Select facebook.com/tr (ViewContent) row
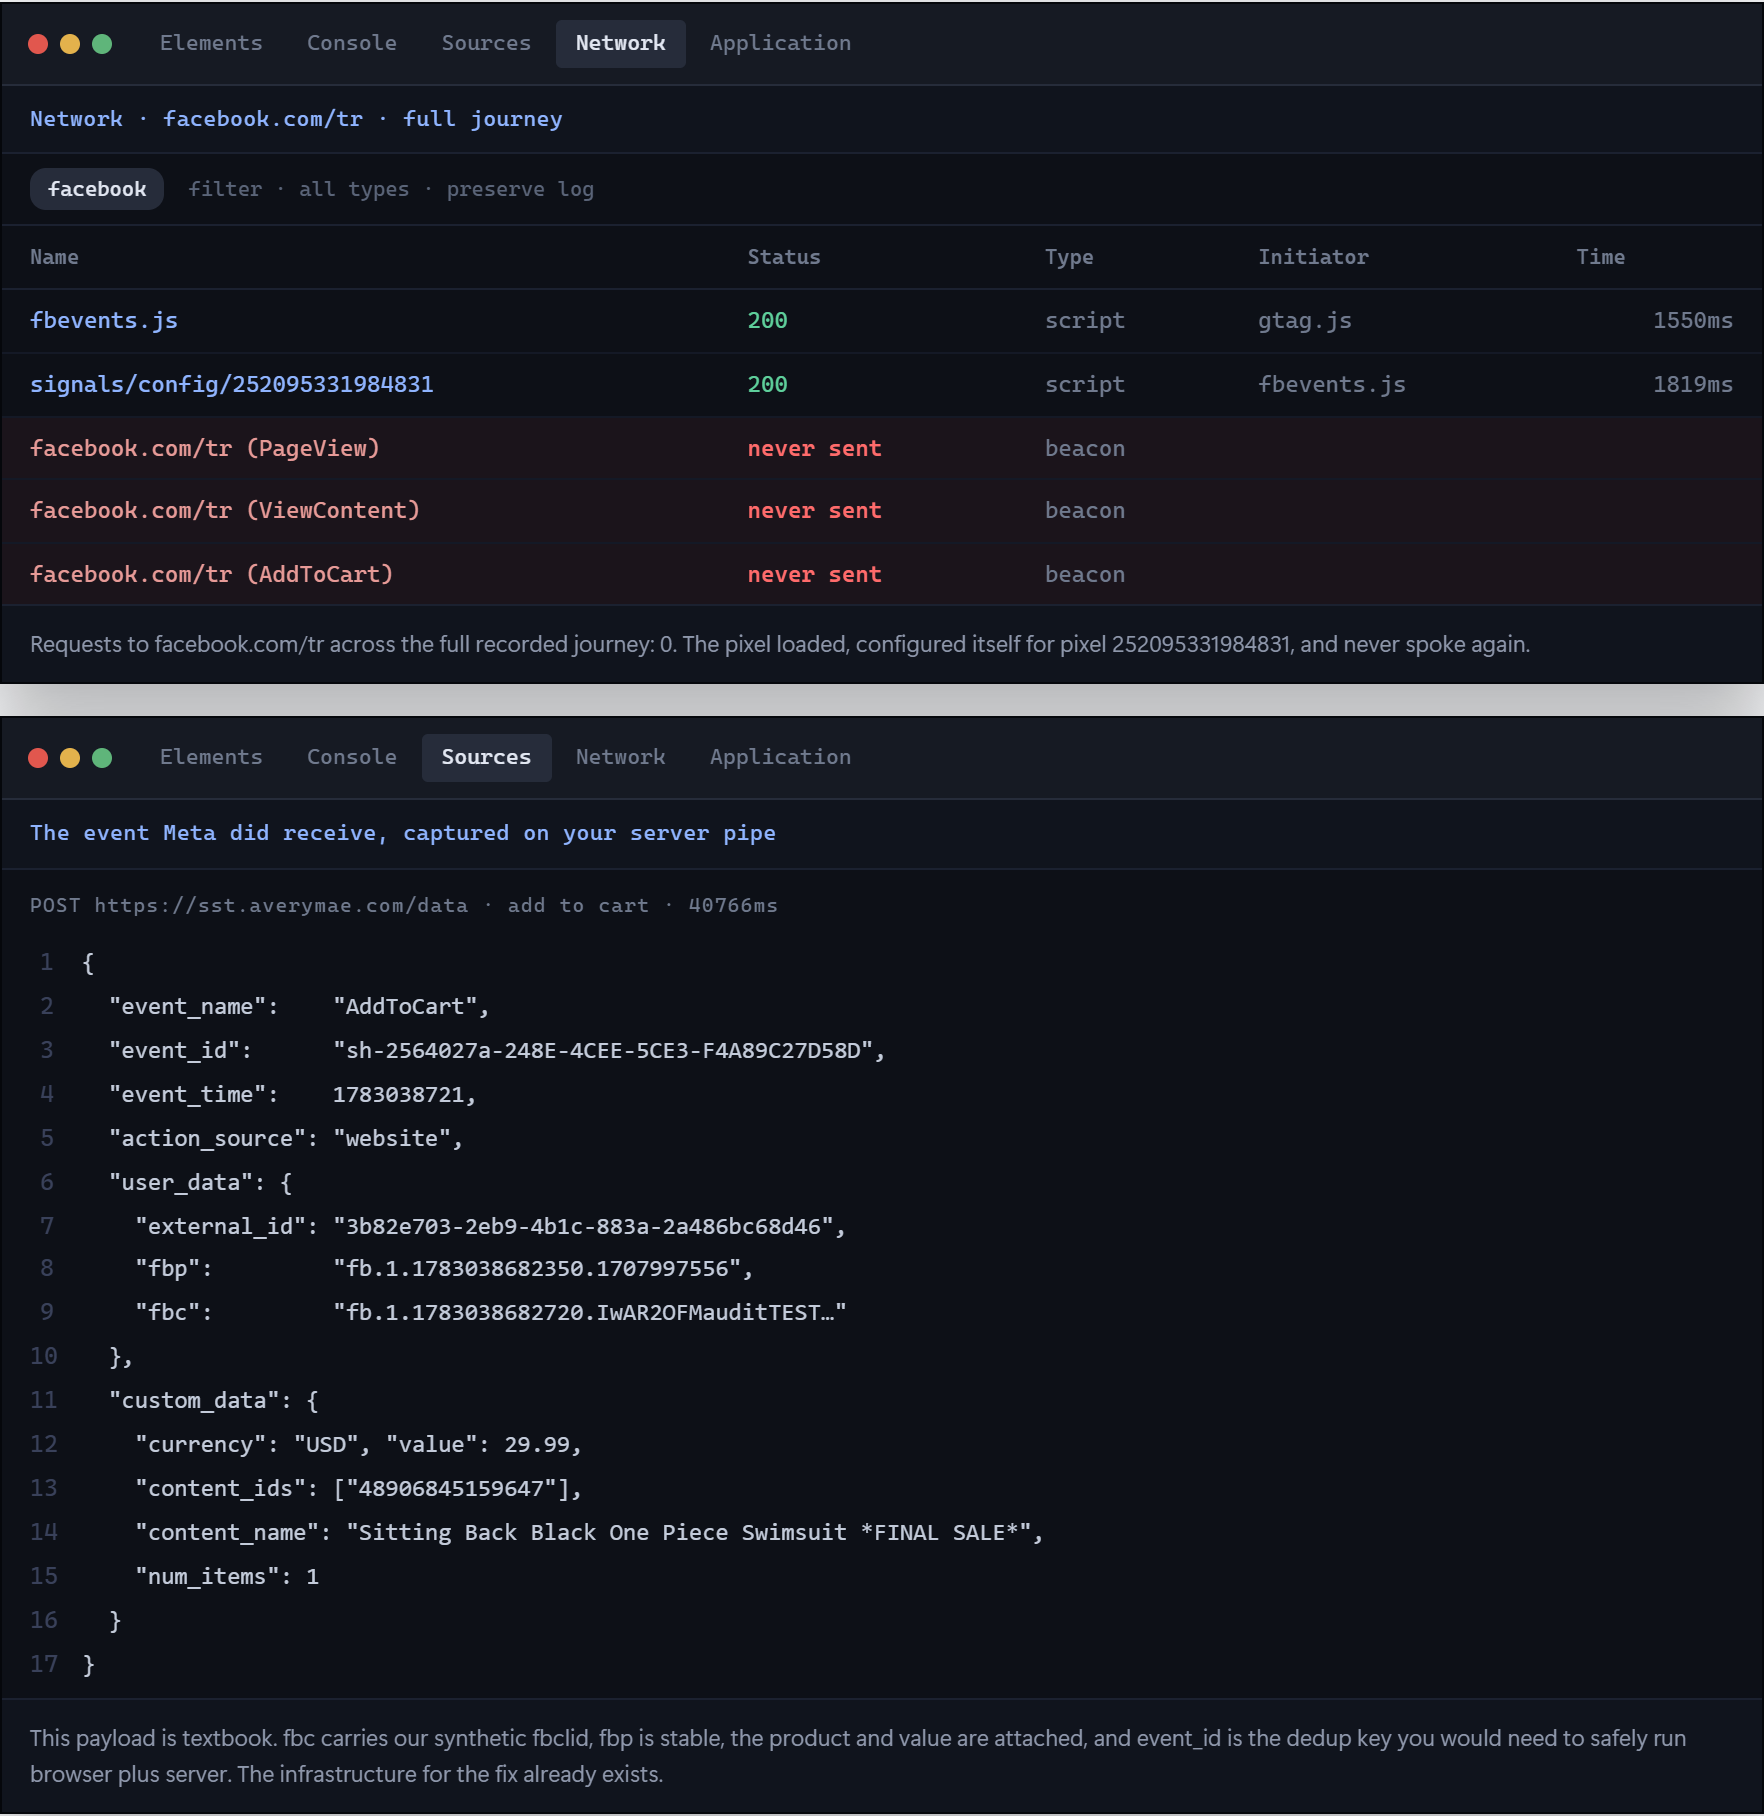Image resolution: width=1764 pixels, height=1816 pixels. pyautogui.click(x=881, y=511)
